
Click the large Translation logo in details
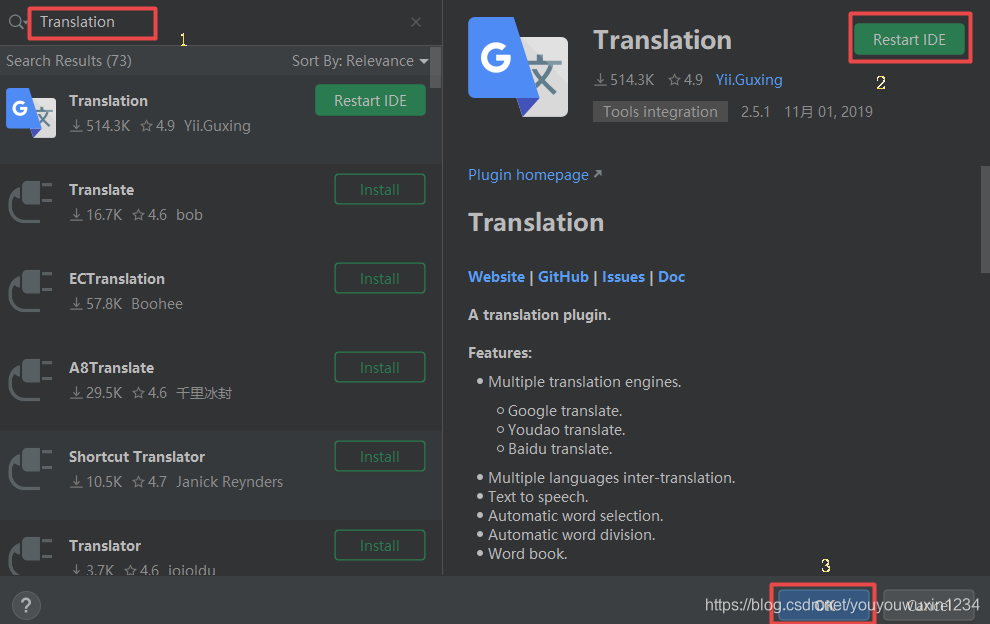518,67
